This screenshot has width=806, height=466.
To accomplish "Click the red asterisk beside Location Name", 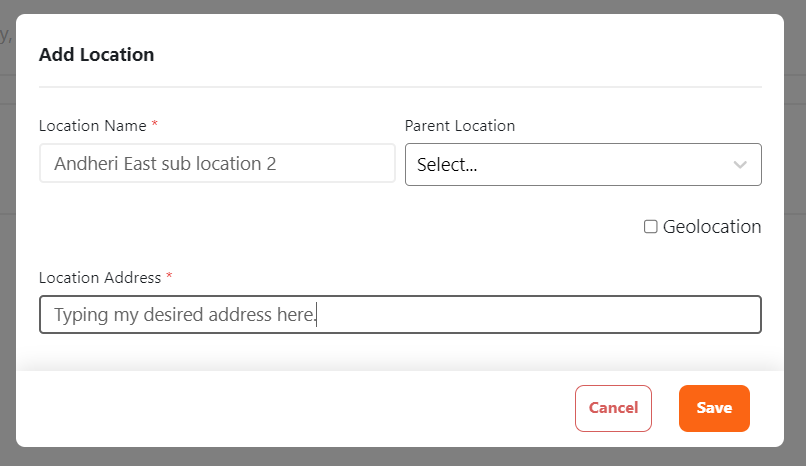I will click(155, 126).
